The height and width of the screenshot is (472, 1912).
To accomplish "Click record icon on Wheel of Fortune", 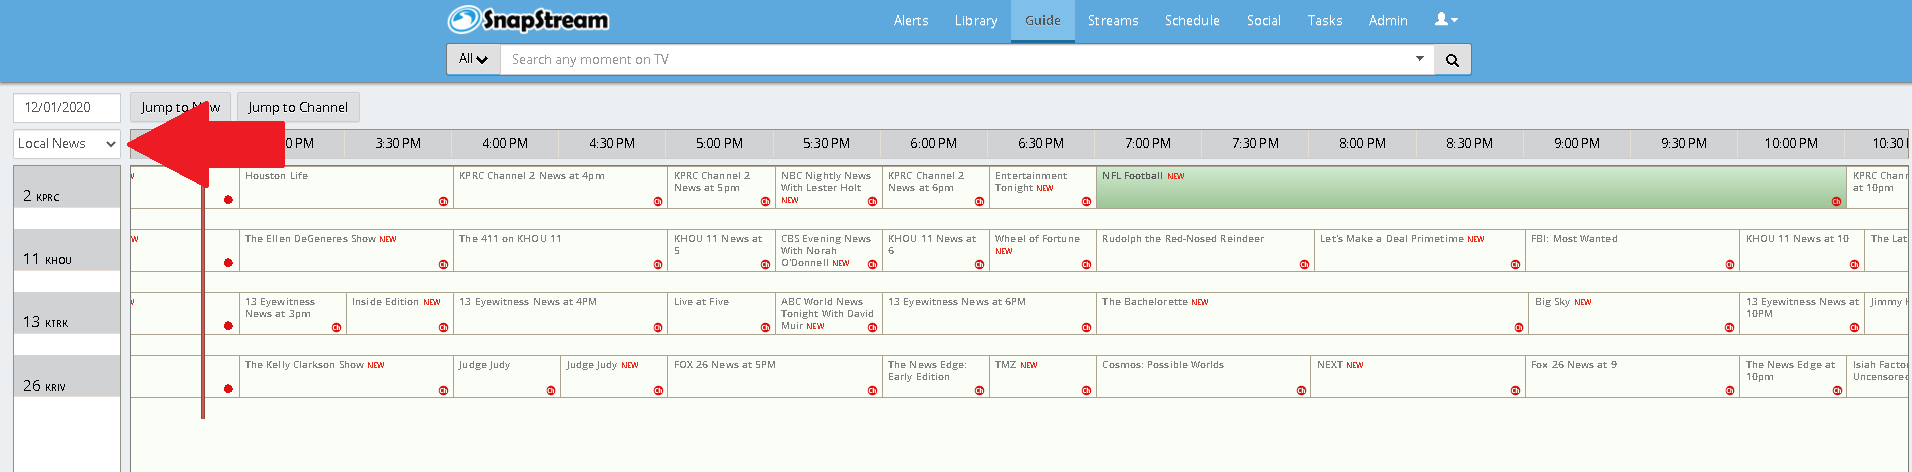I will pos(1086,265).
